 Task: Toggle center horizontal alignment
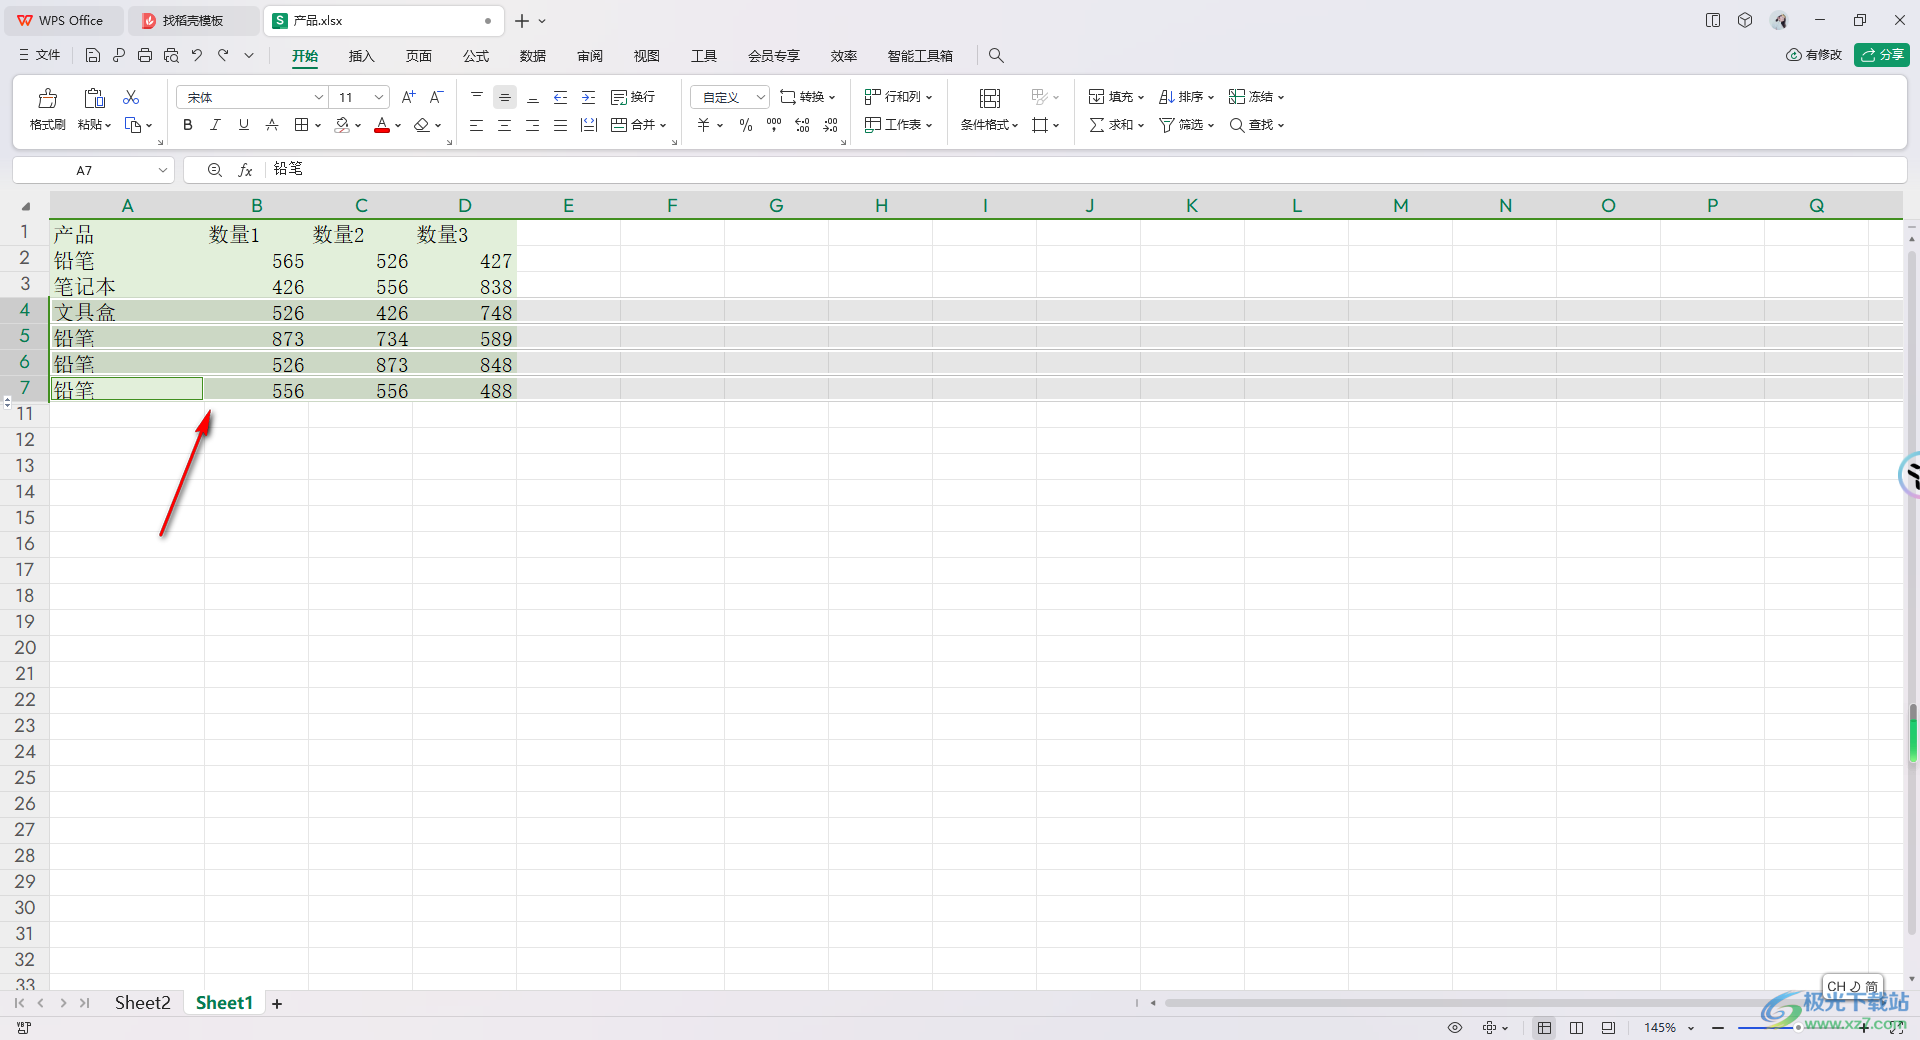click(x=505, y=125)
